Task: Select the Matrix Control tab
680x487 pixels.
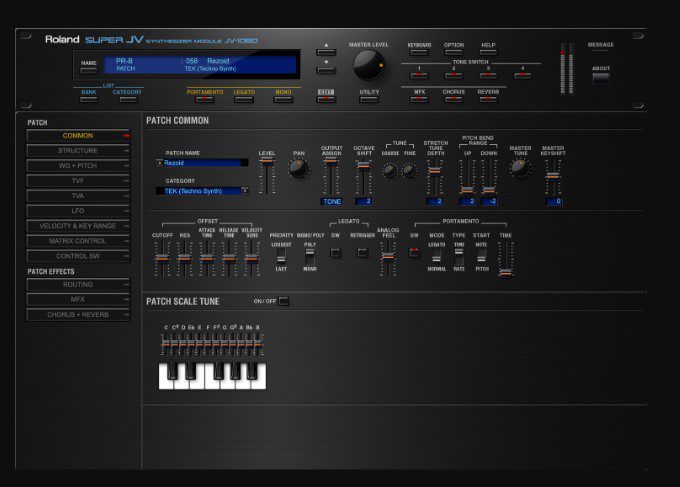Action: [x=78, y=241]
